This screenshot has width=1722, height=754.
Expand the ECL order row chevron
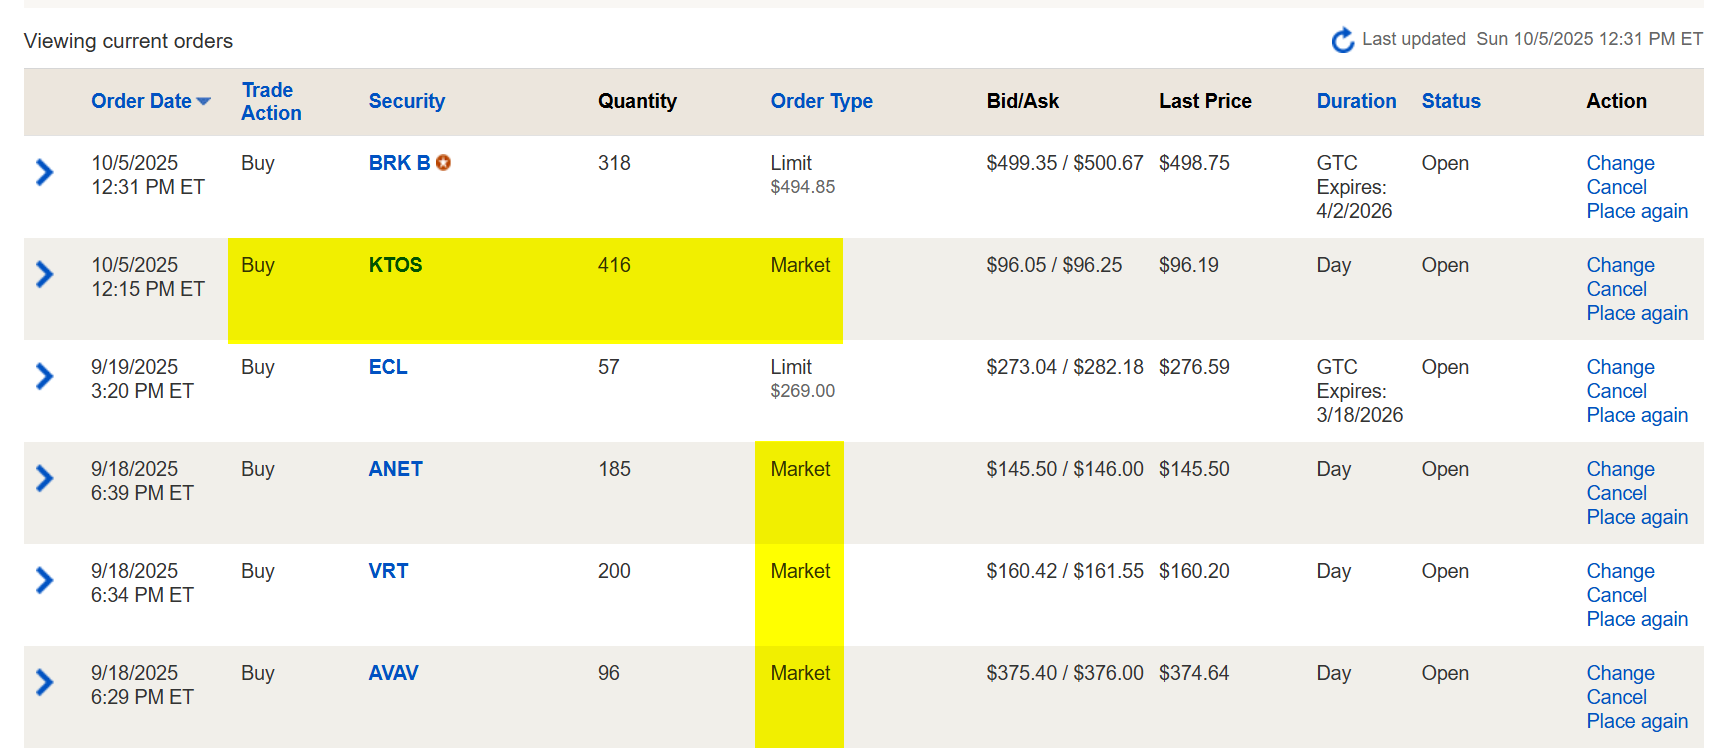coord(44,376)
